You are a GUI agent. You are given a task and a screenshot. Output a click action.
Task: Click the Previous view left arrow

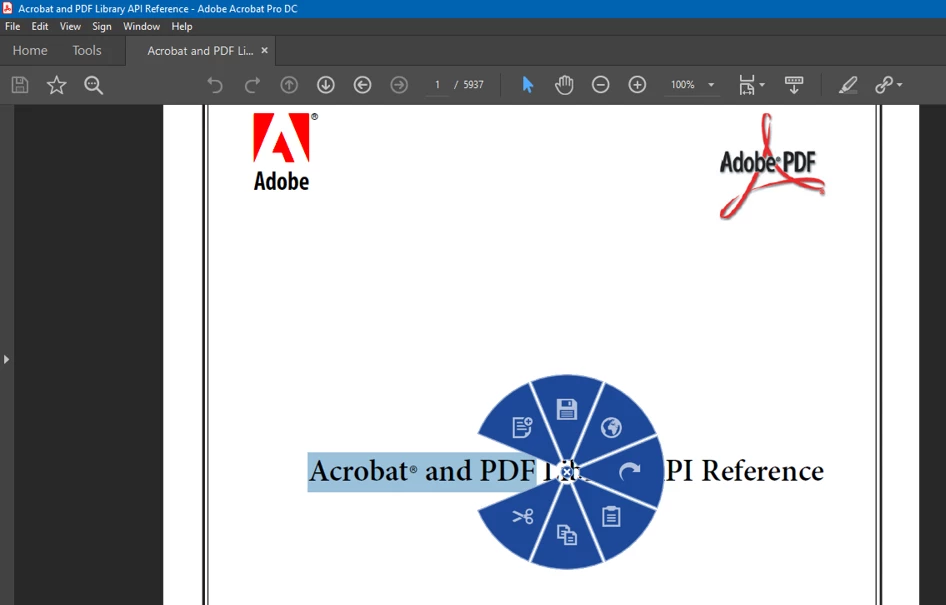tap(363, 85)
